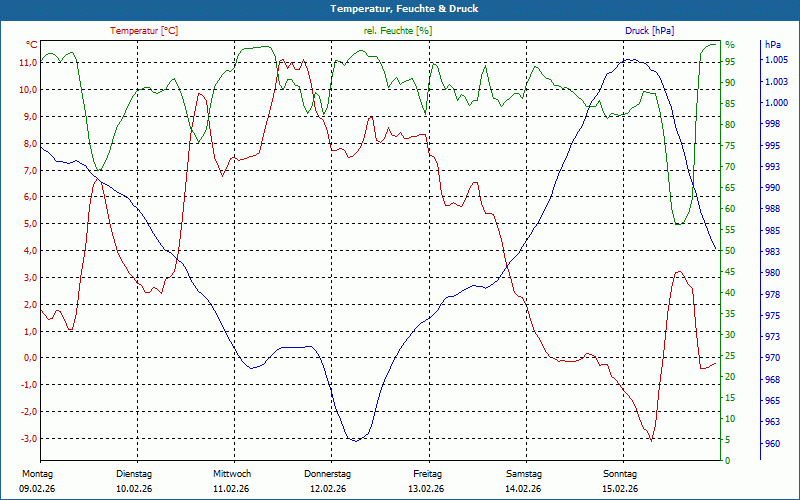The width and height of the screenshot is (800, 500).
Task: Click the '960' tick on pressure axis
Action: tap(771, 443)
